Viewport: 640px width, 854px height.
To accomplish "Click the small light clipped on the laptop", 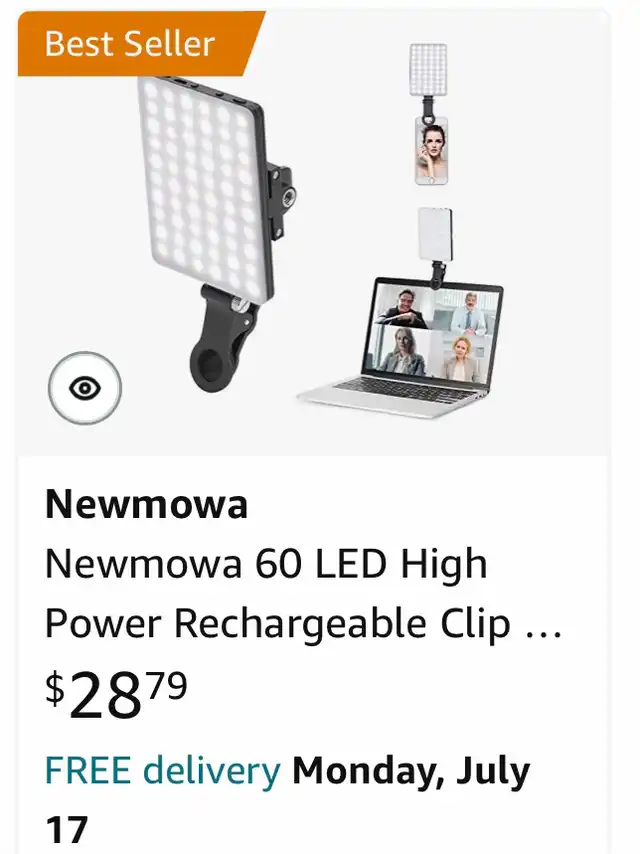I will [435, 234].
